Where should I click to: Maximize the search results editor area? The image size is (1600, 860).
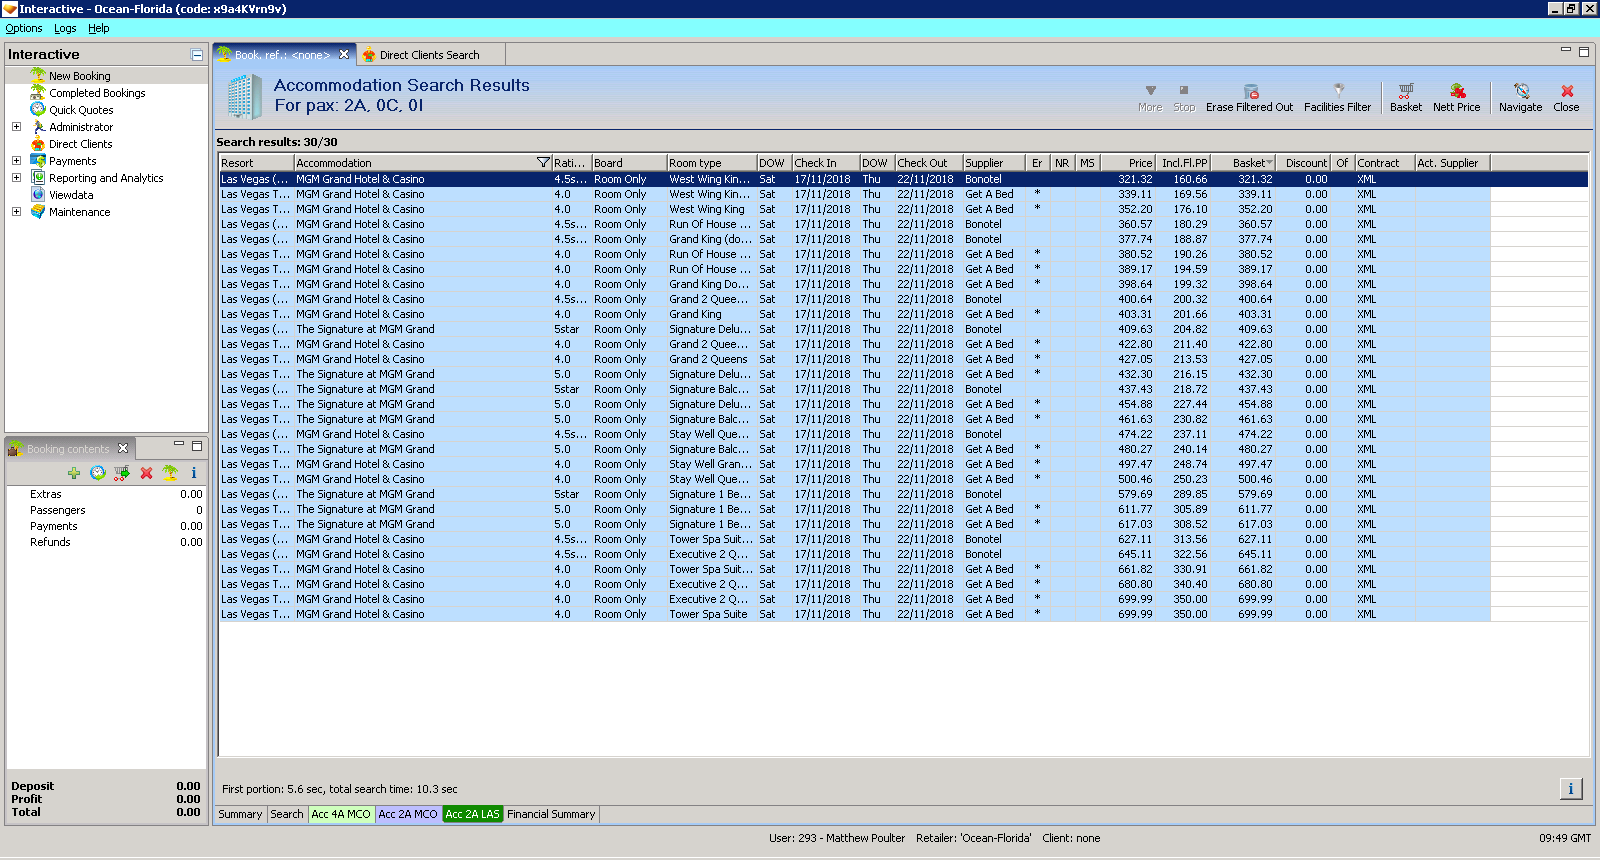tap(1583, 51)
